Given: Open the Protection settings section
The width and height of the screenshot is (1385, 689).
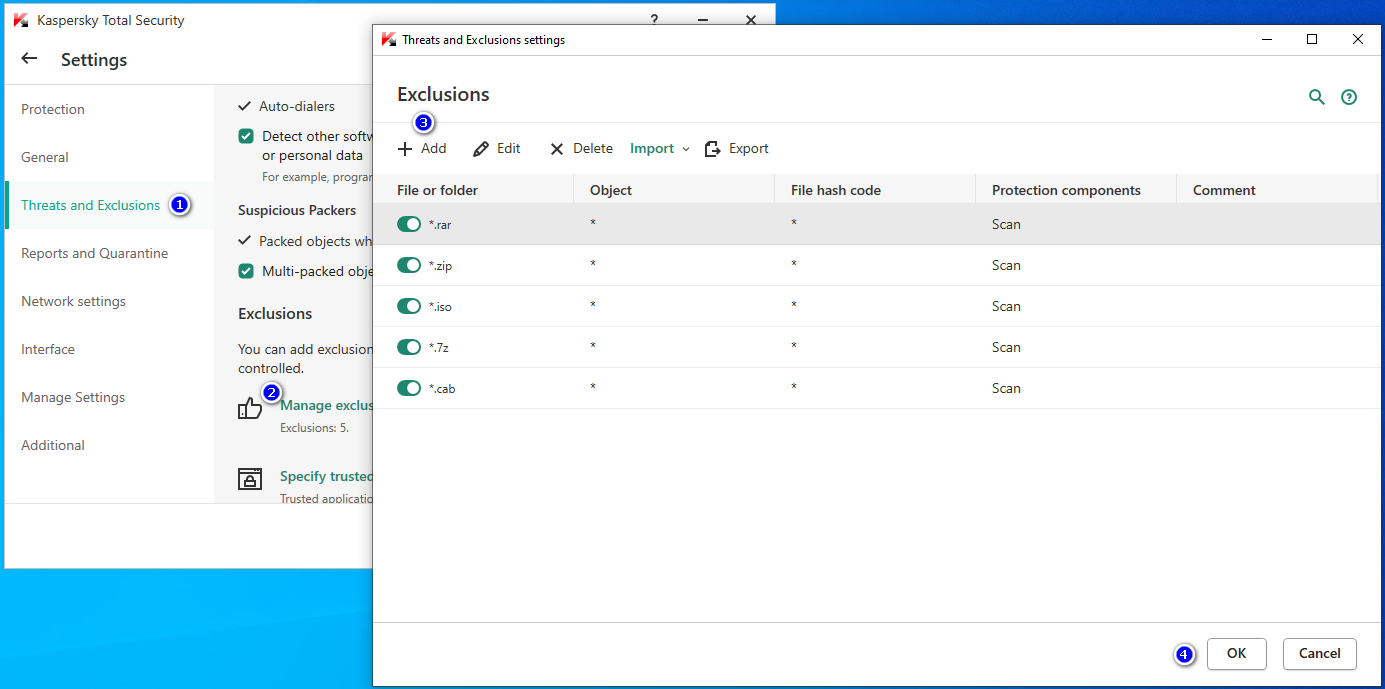Looking at the screenshot, I should 53,109.
